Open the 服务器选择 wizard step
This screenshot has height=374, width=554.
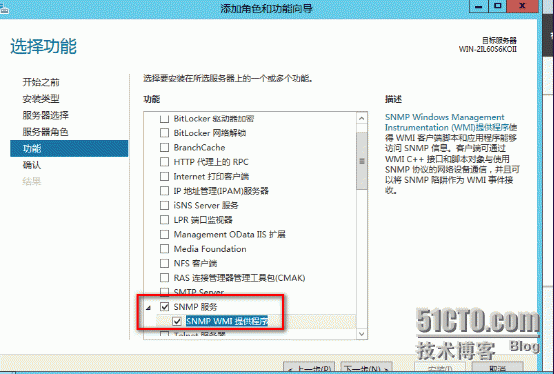46,115
